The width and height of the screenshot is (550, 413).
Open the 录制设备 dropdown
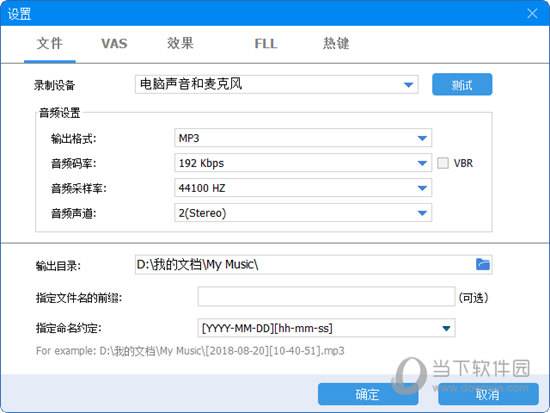click(x=276, y=84)
